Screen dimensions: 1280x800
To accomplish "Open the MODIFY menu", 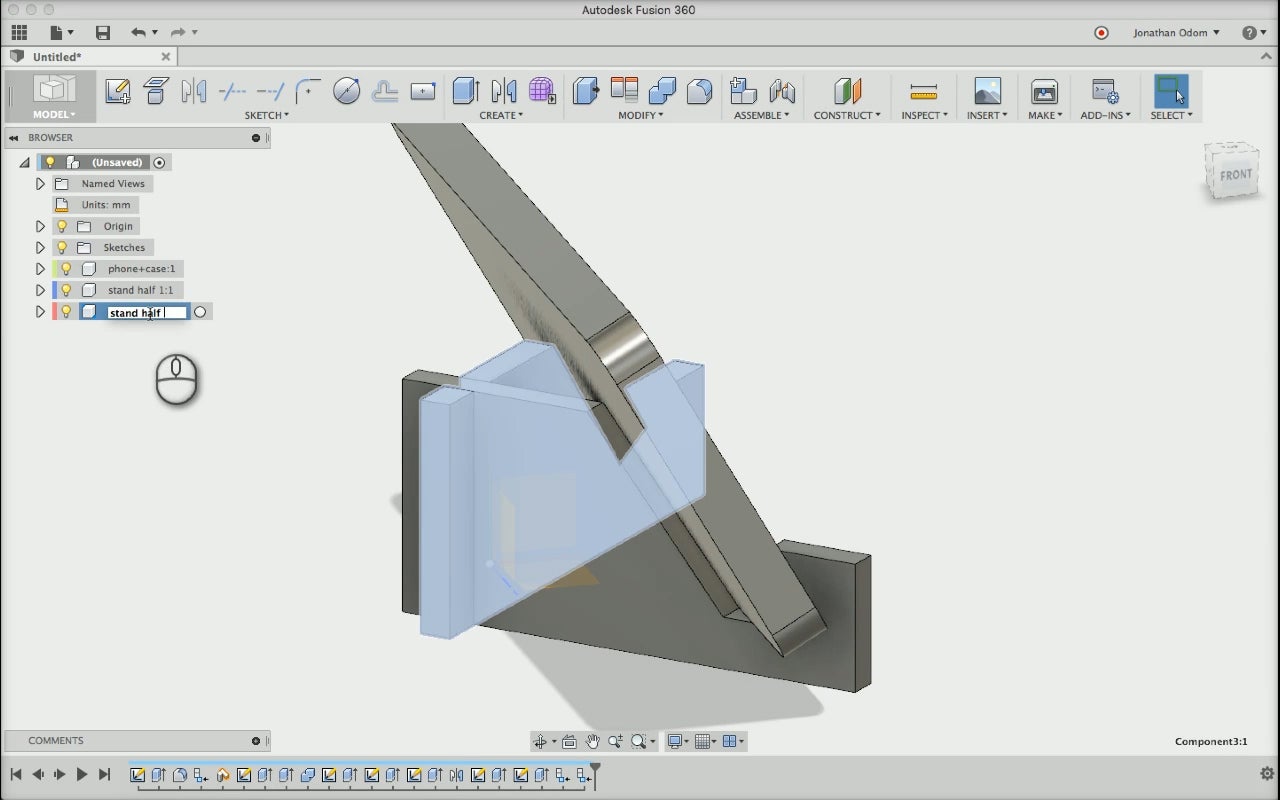I will click(640, 115).
